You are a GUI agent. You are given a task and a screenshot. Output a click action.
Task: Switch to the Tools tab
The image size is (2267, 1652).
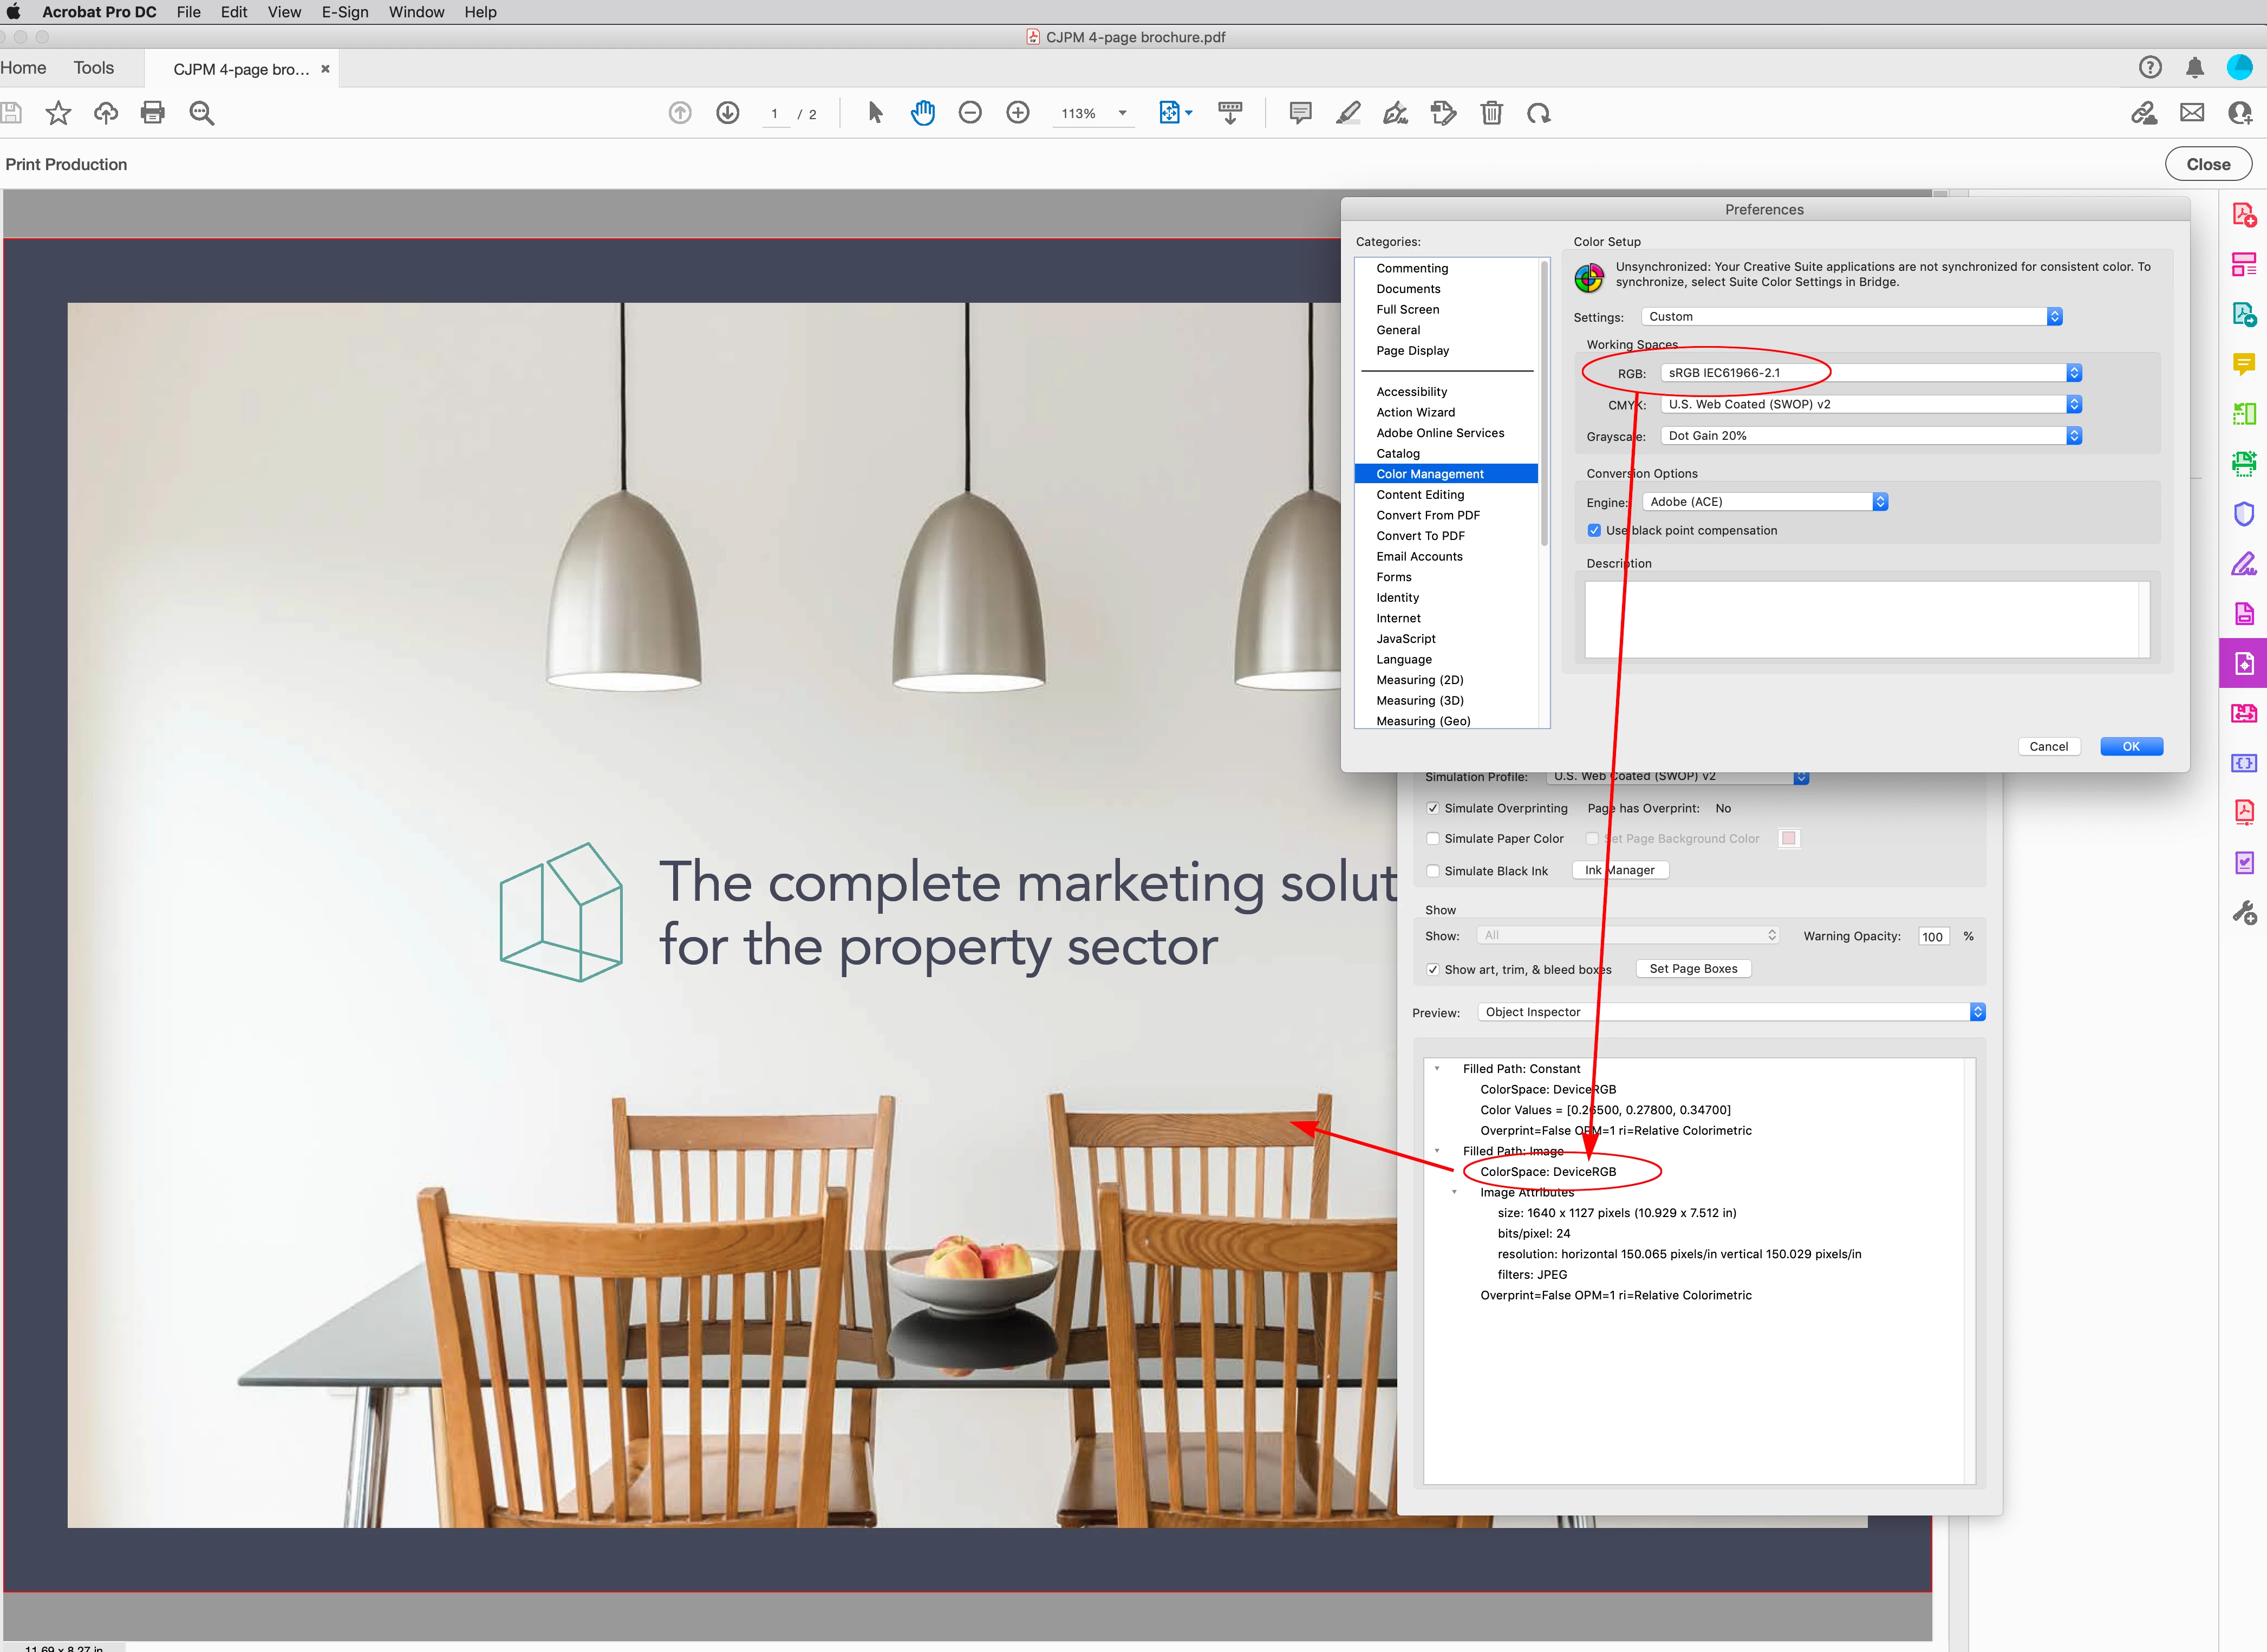(x=93, y=68)
